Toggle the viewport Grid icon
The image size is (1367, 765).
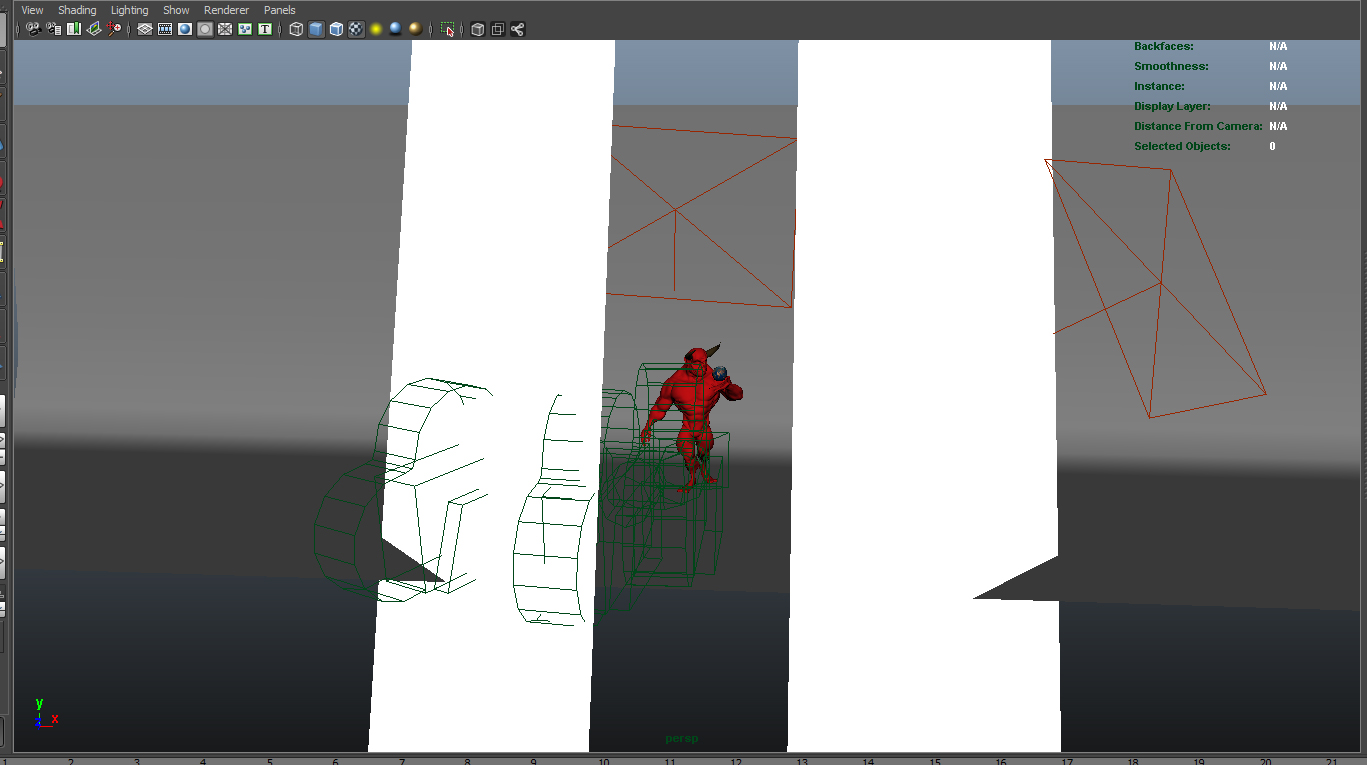point(145,29)
